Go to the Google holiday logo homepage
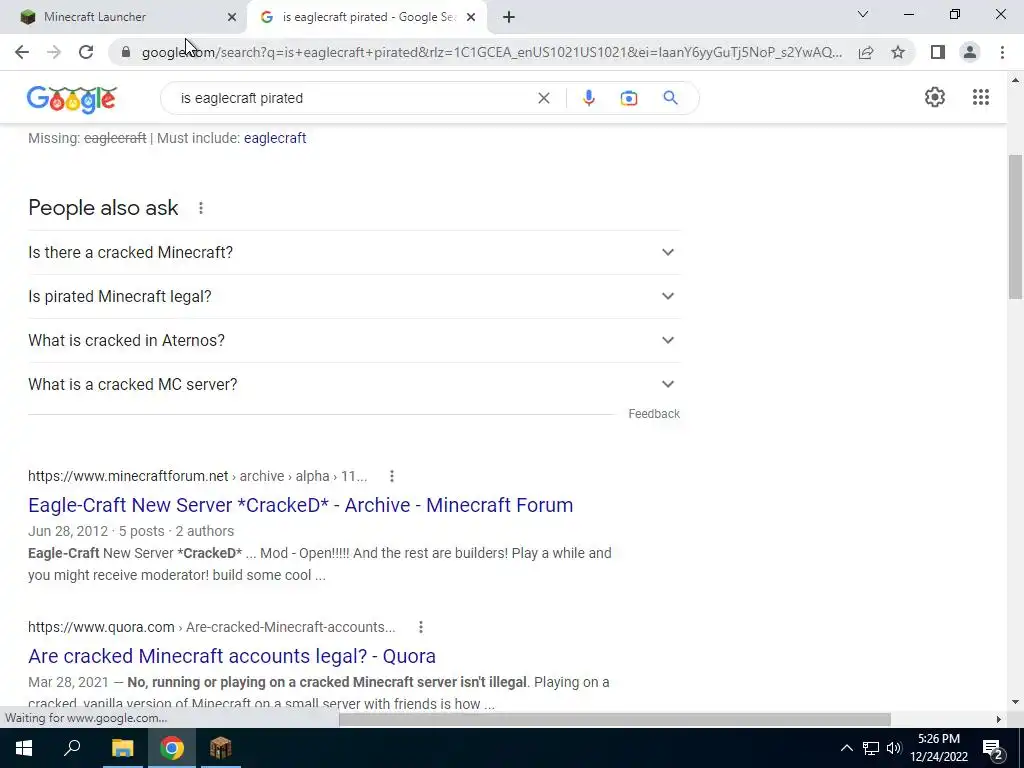 72,100
